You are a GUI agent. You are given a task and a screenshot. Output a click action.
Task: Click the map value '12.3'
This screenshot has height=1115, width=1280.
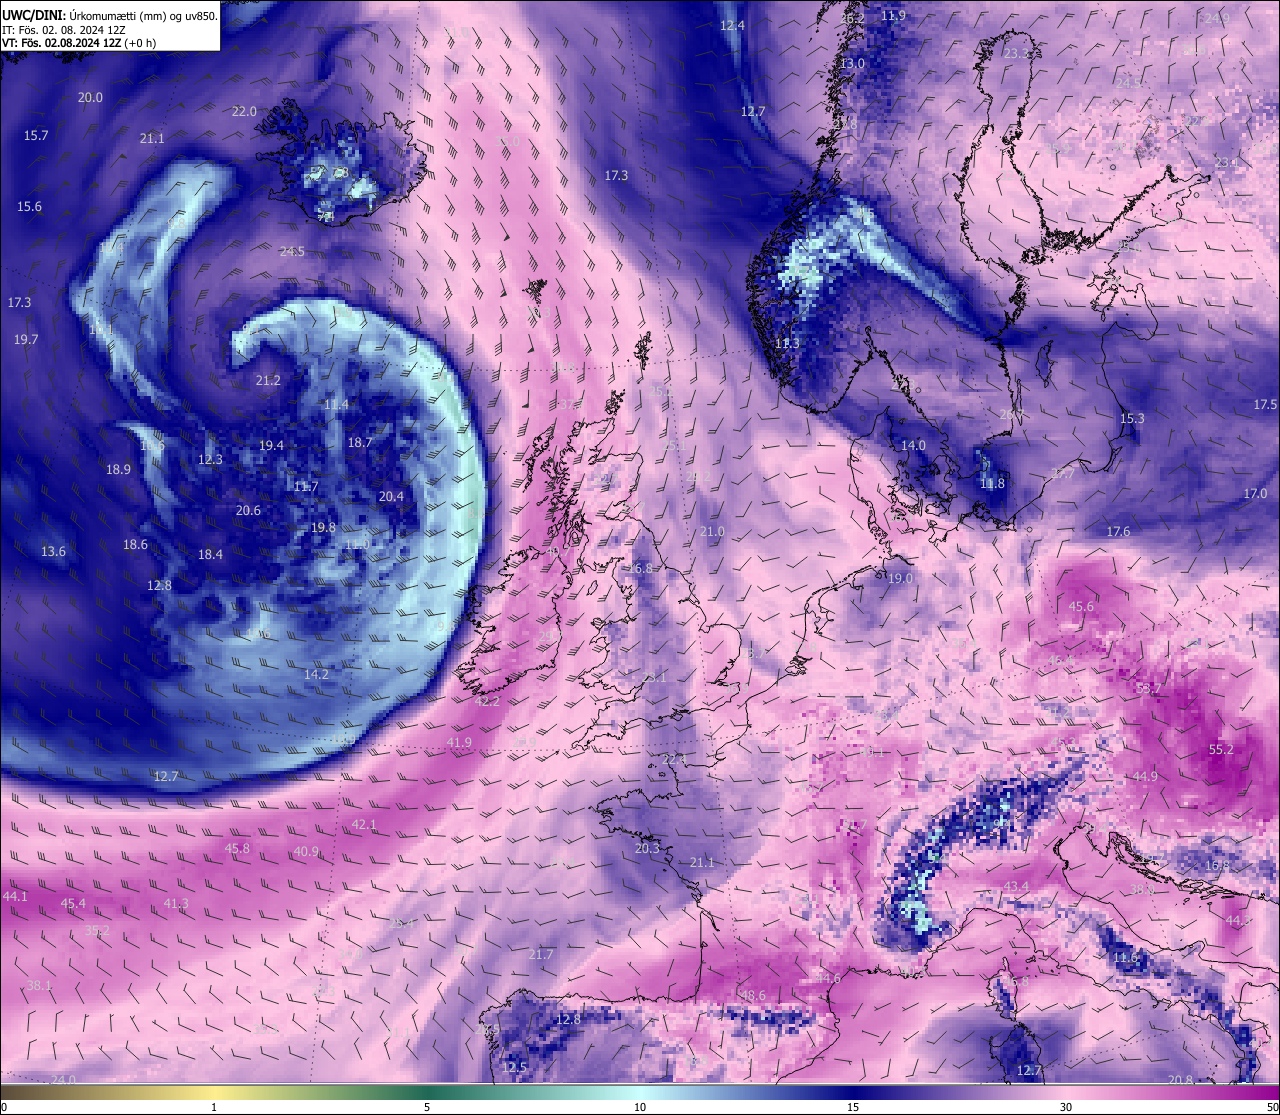(210, 459)
